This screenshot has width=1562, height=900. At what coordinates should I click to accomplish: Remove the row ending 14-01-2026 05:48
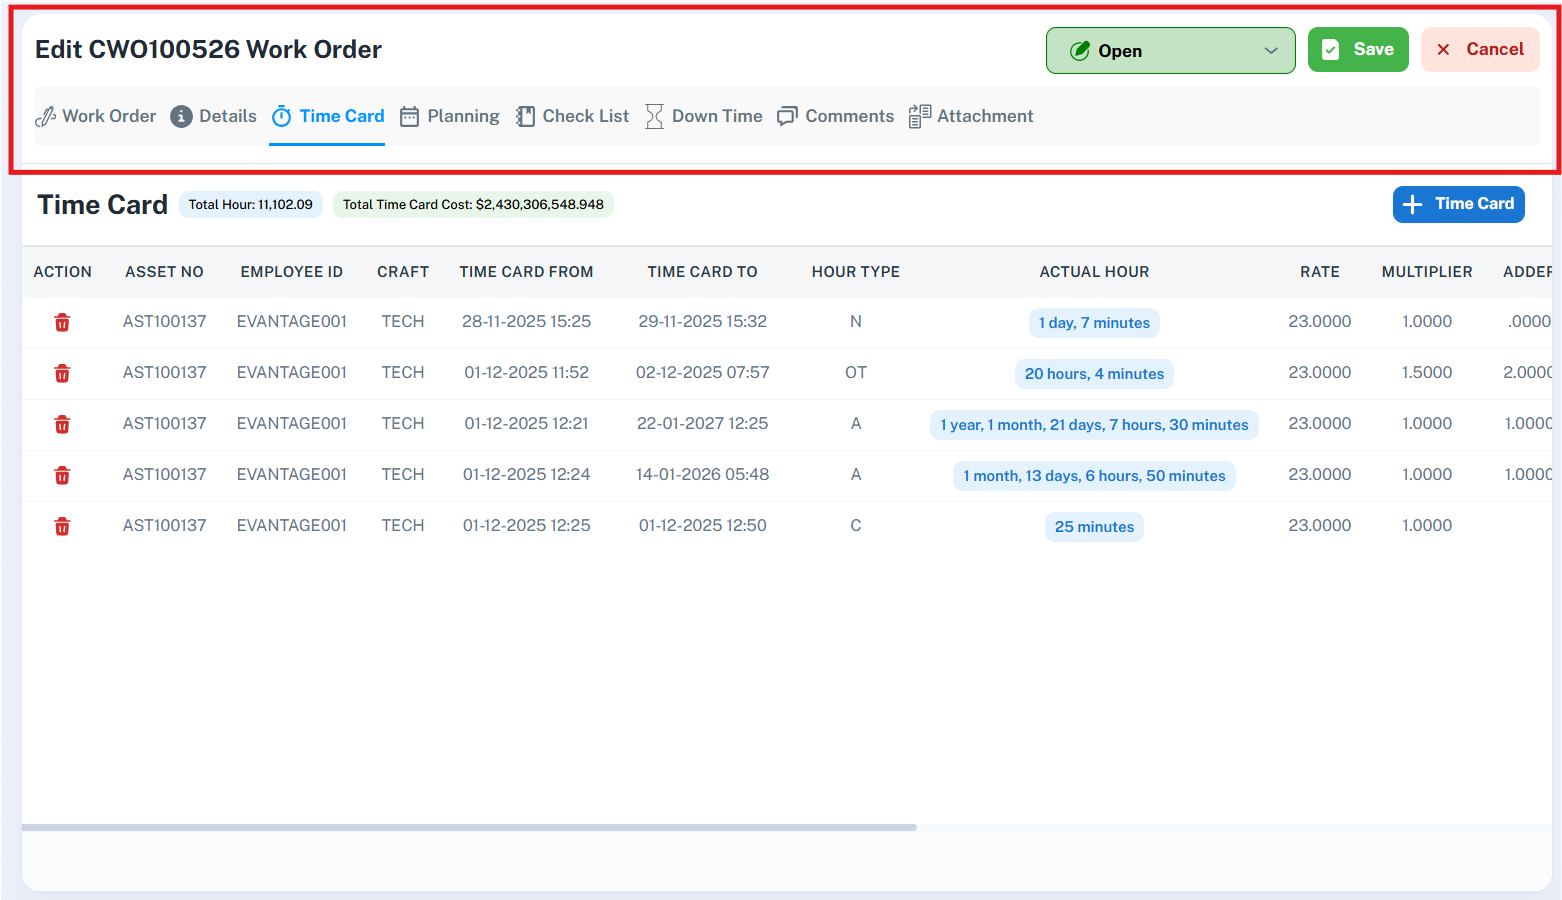[x=62, y=475]
